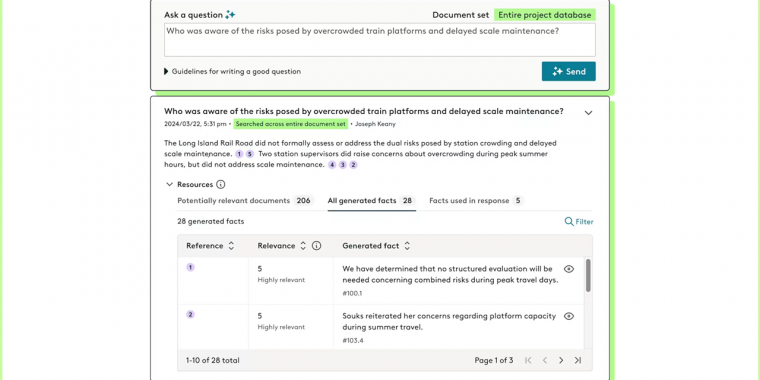
Task: Click Entire project database document set
Action: (545, 15)
